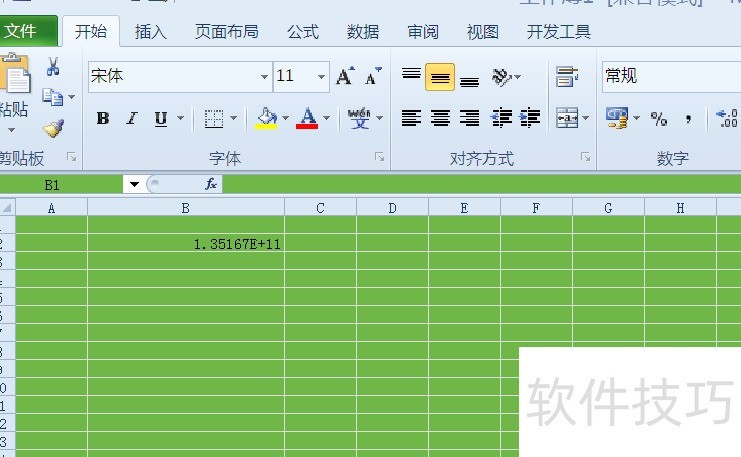Toggle underline formatting
The image size is (741, 457).
[161, 118]
